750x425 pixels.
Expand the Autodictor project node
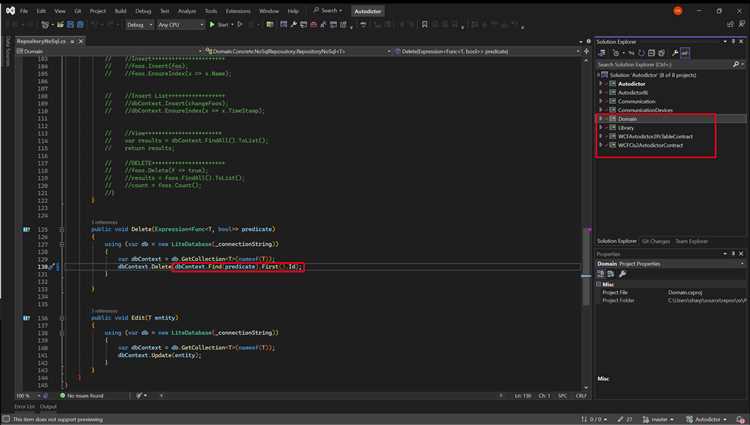[601, 84]
